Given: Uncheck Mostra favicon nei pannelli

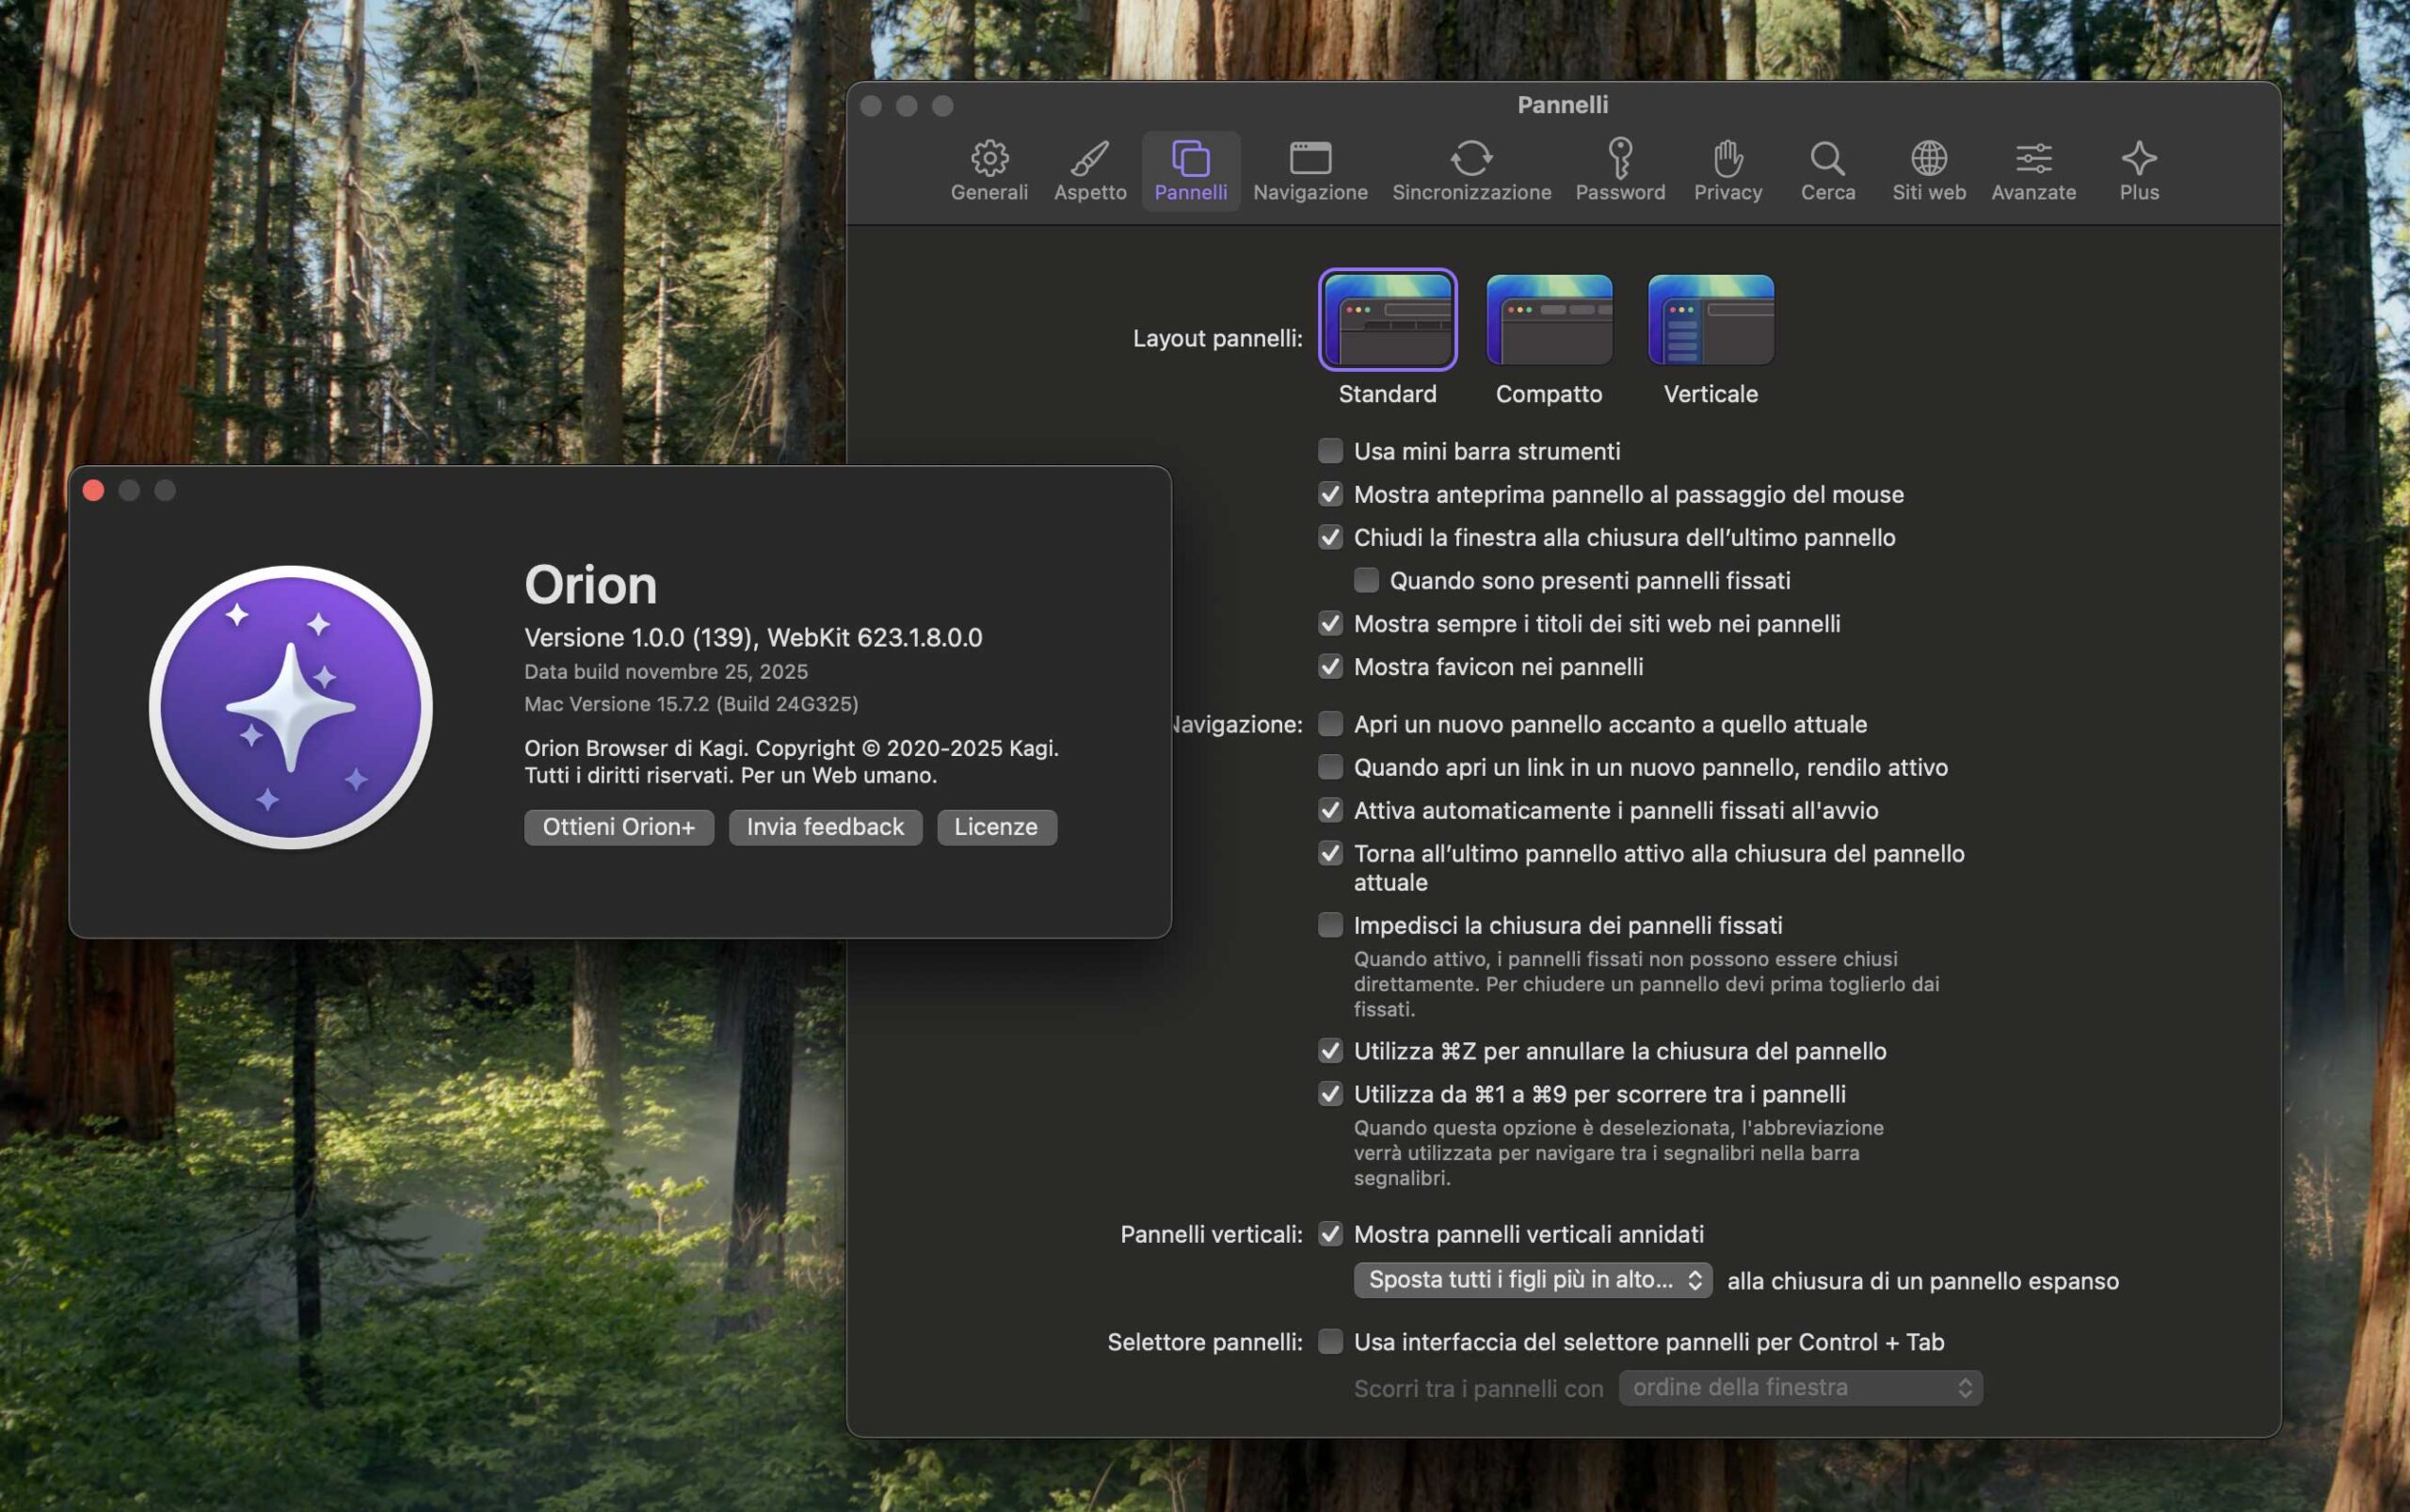Looking at the screenshot, I should [1330, 667].
